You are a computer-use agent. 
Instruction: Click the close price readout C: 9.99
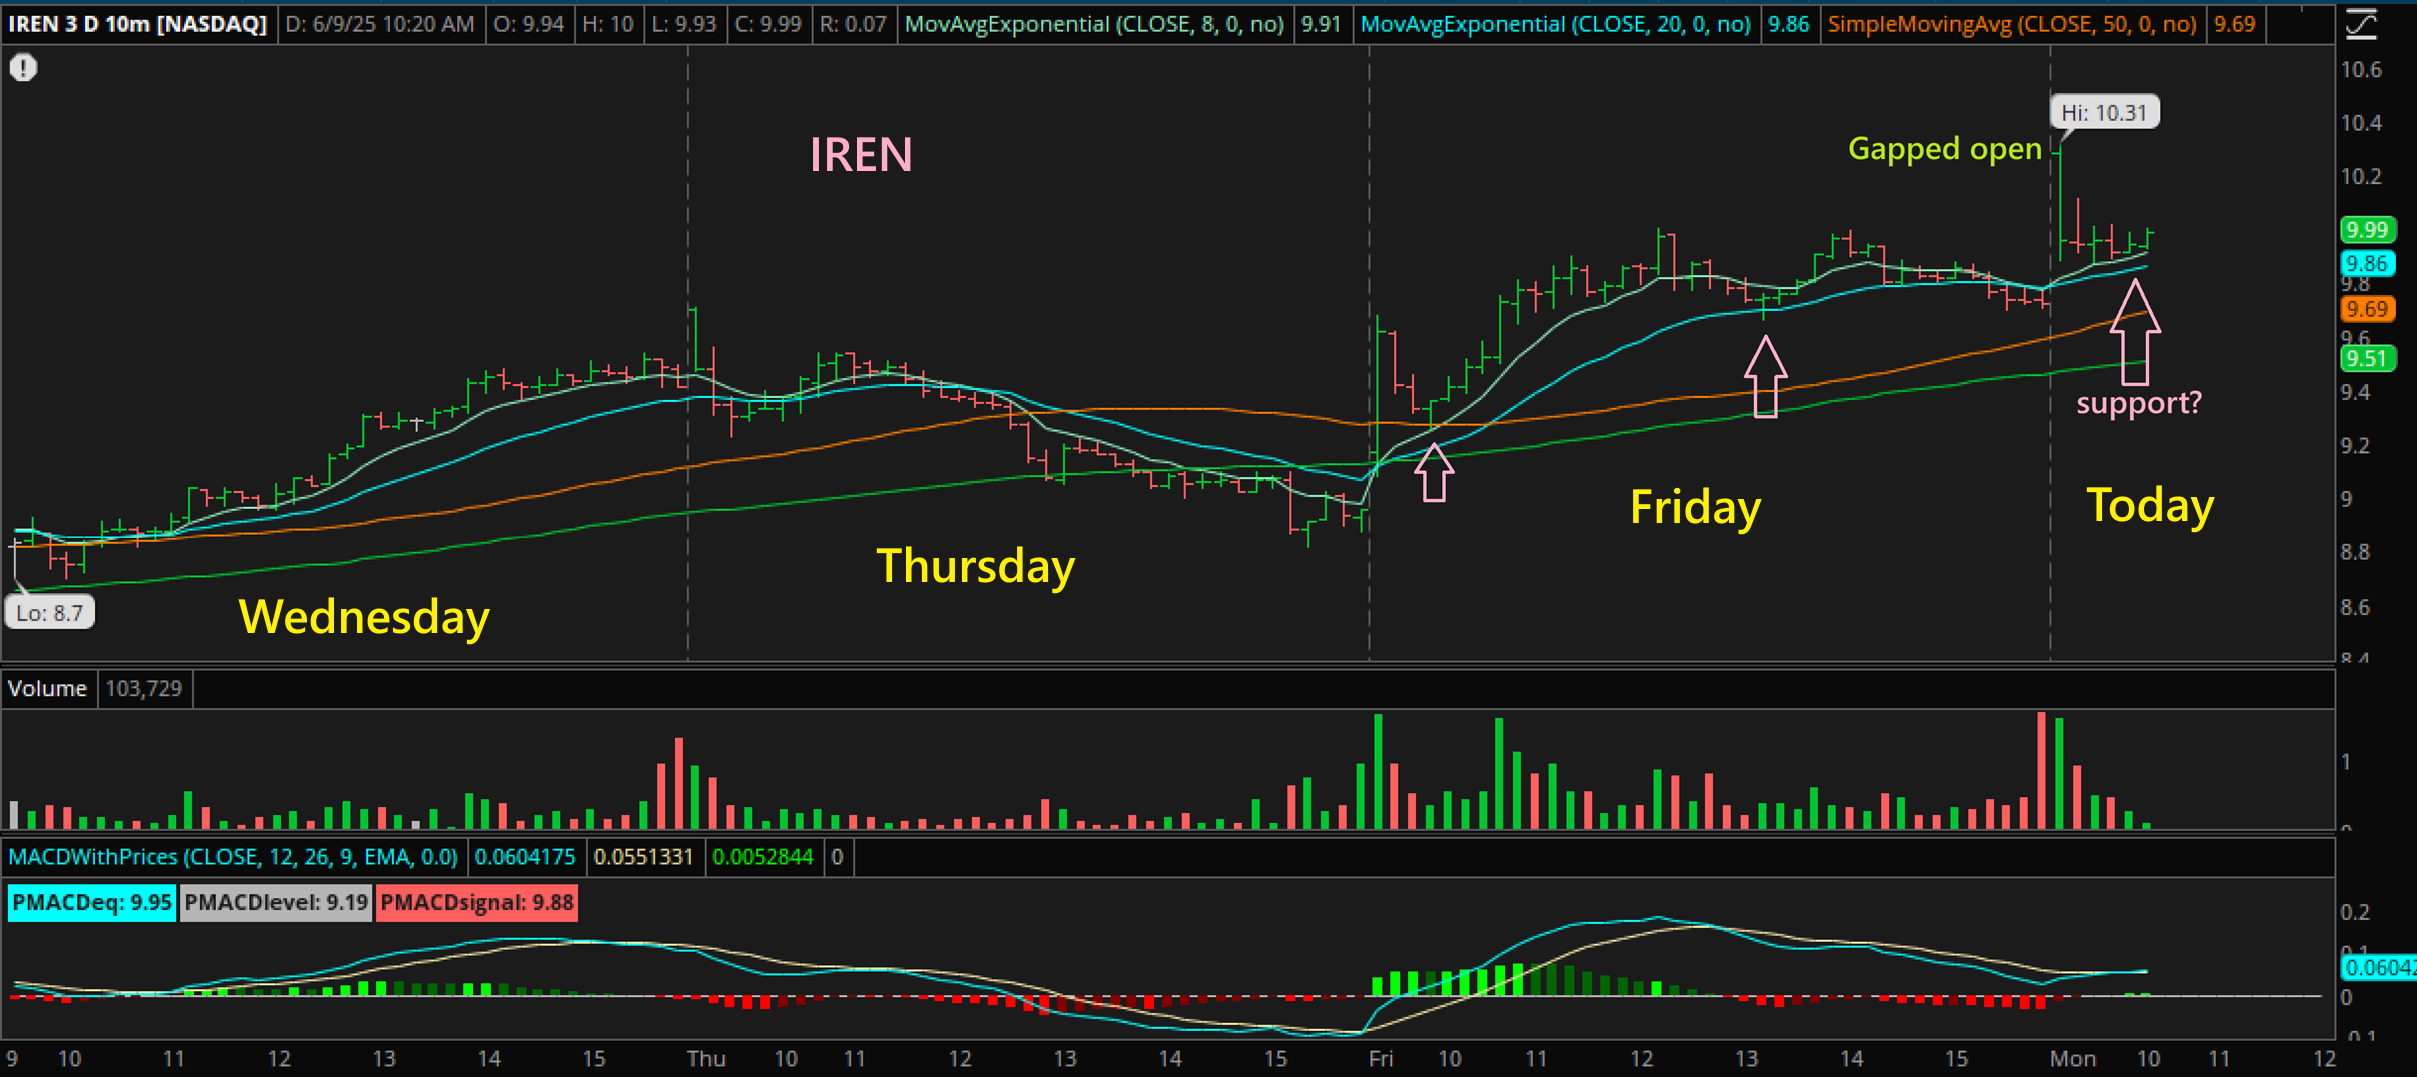point(768,24)
